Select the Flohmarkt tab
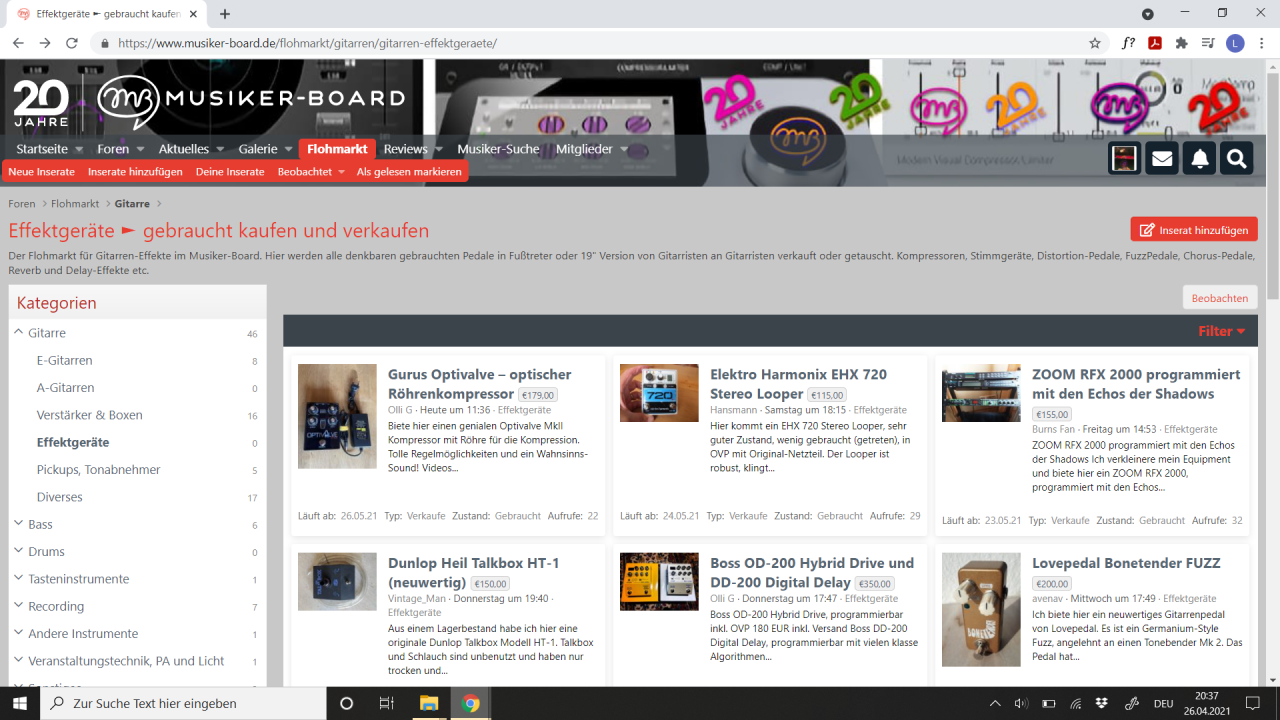This screenshot has width=1280, height=720. (337, 149)
